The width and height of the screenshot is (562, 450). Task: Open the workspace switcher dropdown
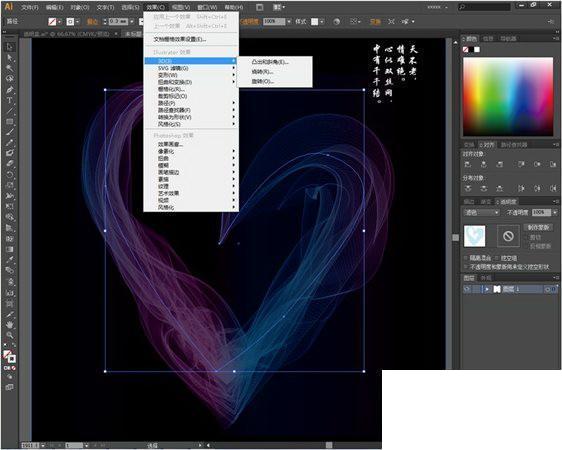coord(437,7)
